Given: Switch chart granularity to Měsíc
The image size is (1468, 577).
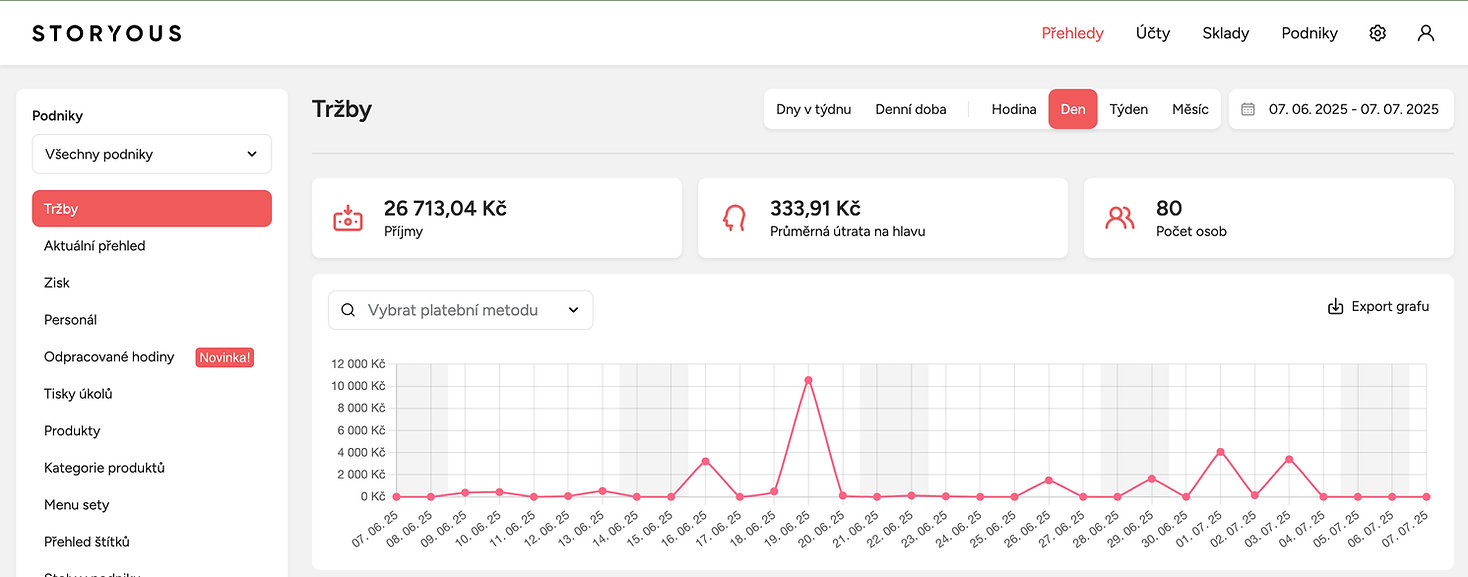Looking at the screenshot, I should [1190, 109].
